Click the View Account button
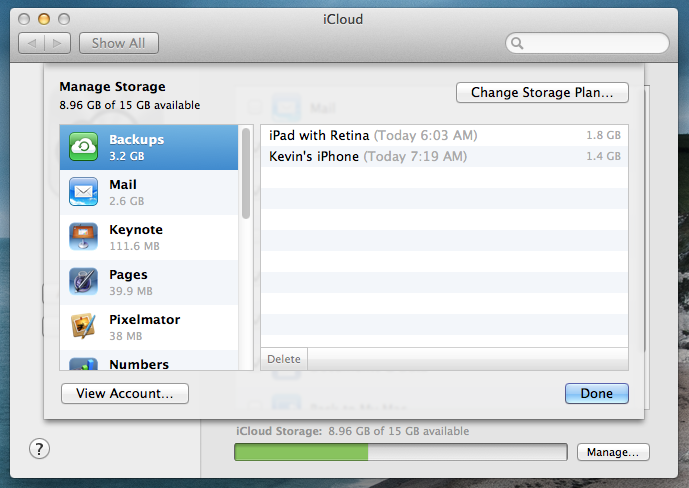 [x=125, y=393]
